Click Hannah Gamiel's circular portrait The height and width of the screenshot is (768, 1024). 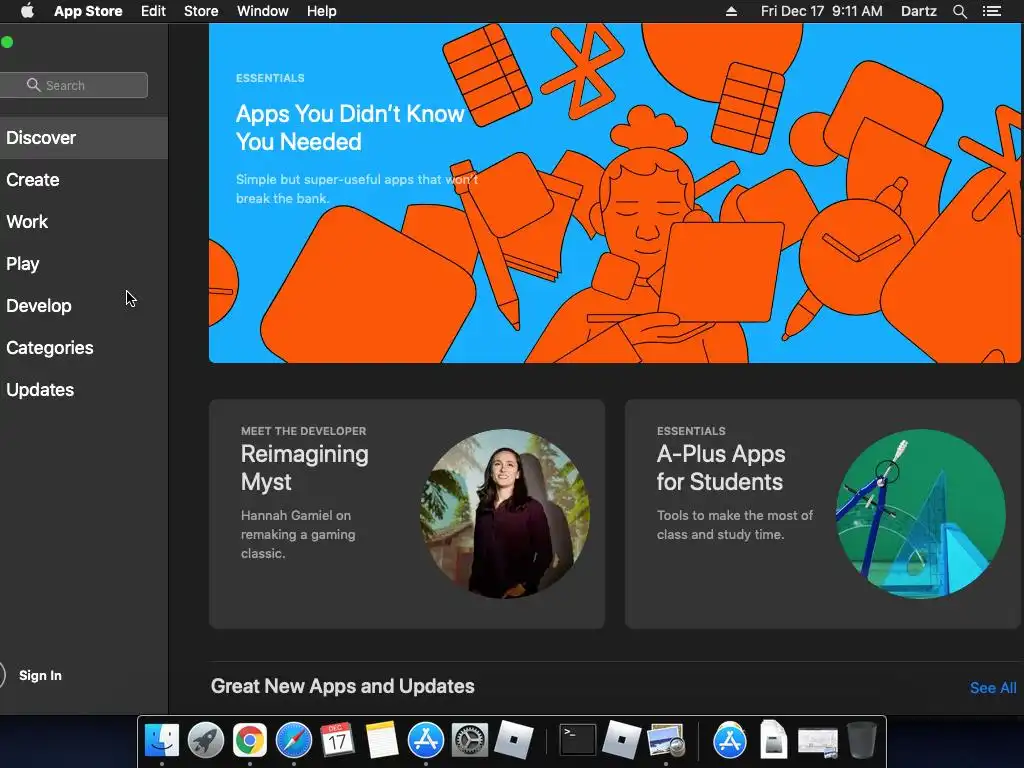[505, 513]
